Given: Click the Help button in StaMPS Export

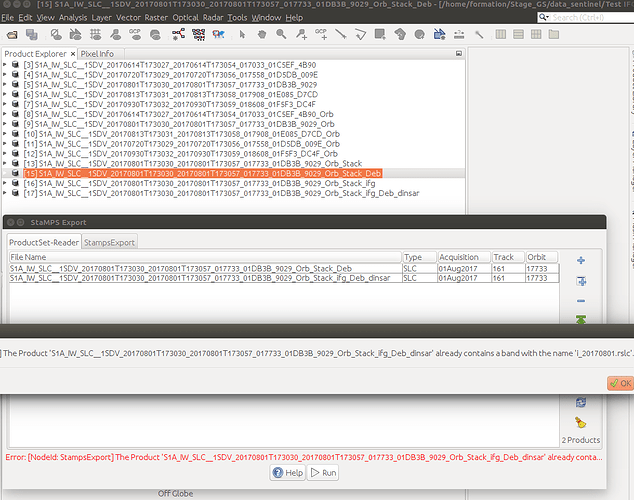Looking at the screenshot, I should click(288, 473).
